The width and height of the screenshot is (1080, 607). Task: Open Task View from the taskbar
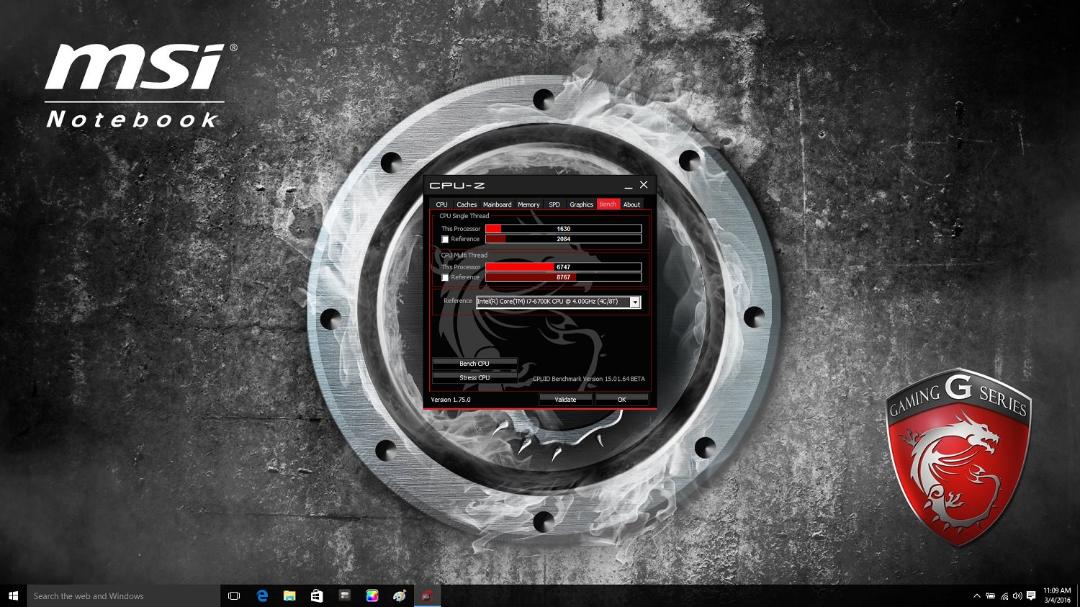234,596
